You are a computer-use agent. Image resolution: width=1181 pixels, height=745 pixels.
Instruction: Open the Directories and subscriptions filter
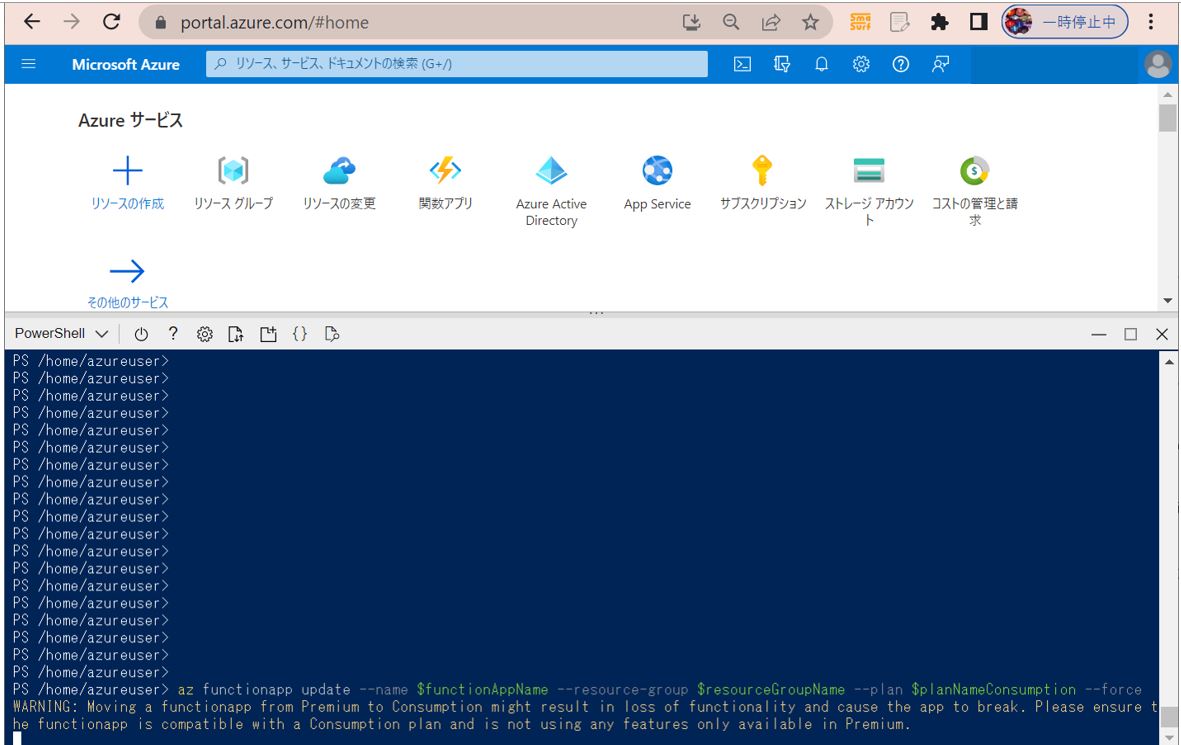pyautogui.click(x=782, y=64)
